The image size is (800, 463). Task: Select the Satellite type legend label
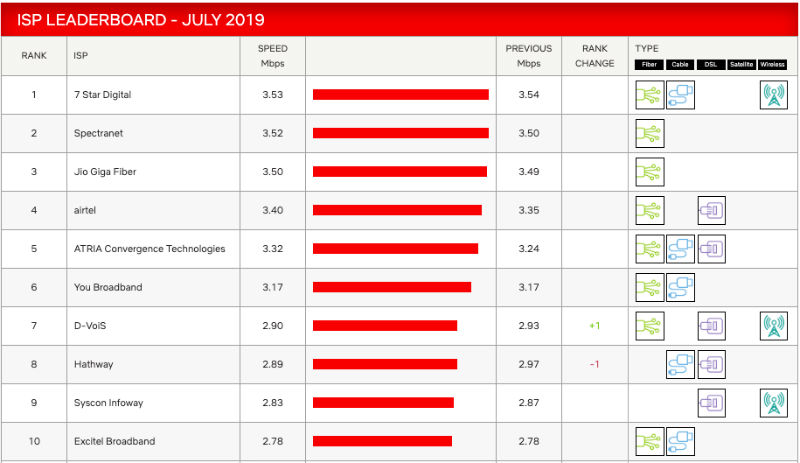pyautogui.click(x=741, y=64)
